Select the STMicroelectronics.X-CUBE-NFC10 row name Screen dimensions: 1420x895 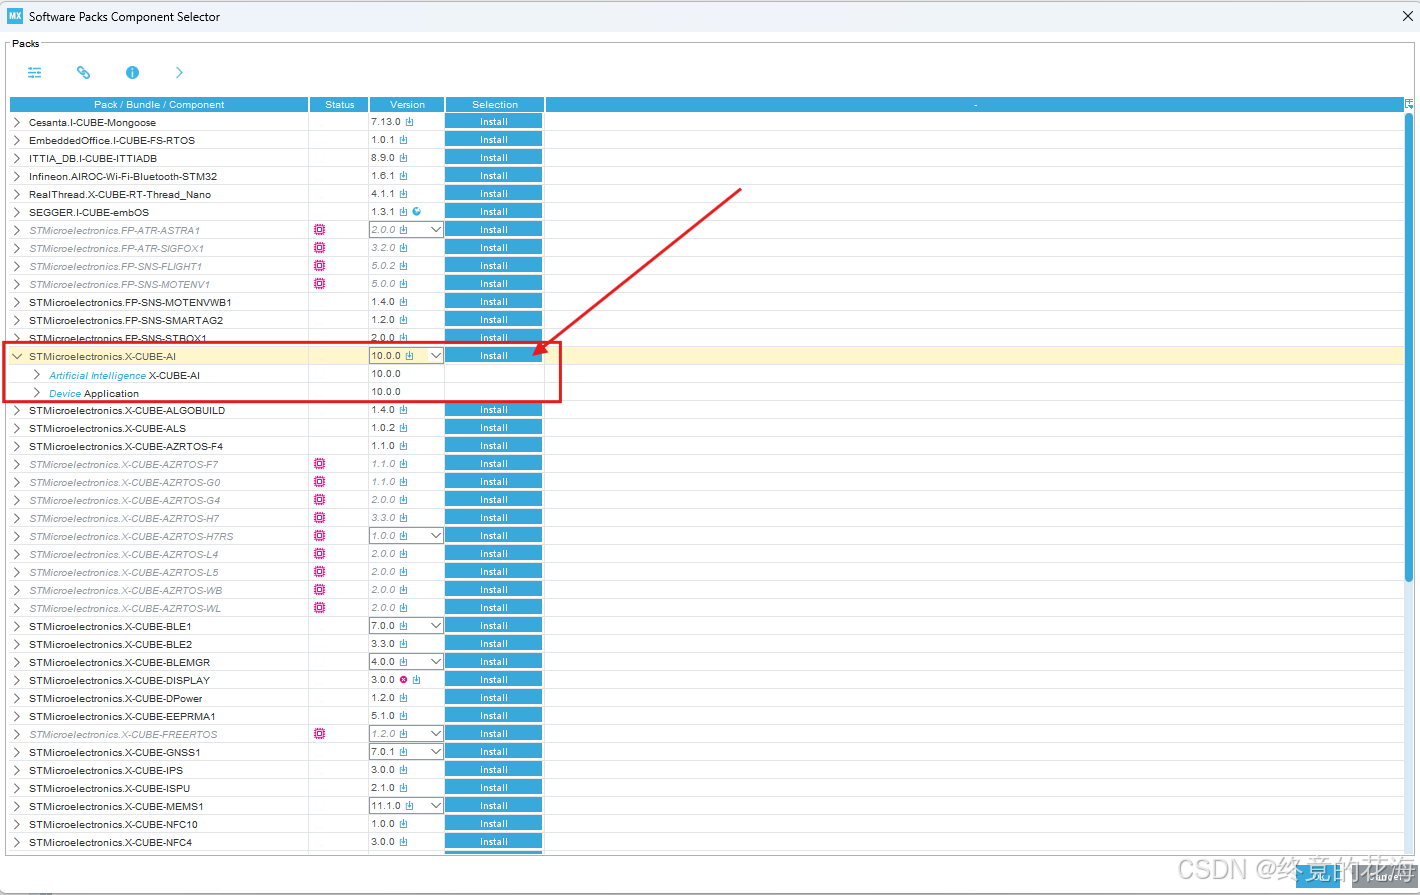[113, 824]
